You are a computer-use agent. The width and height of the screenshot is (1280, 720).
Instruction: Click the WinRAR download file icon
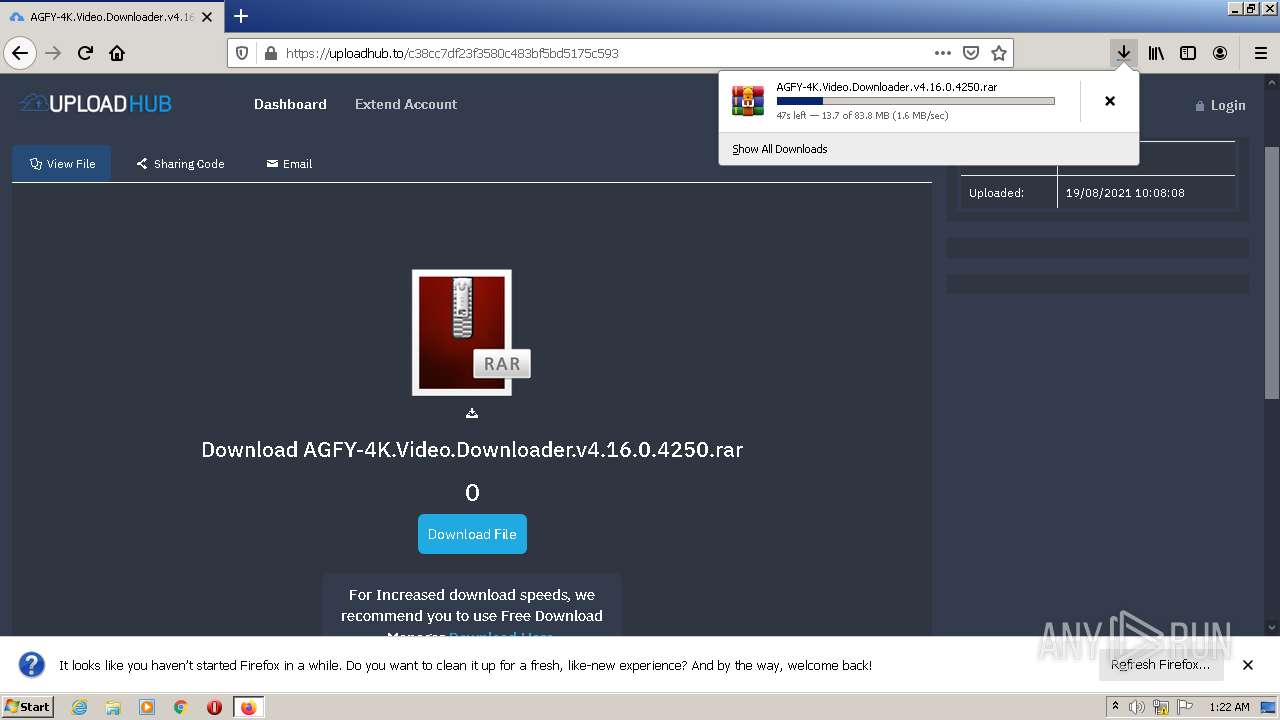click(748, 101)
